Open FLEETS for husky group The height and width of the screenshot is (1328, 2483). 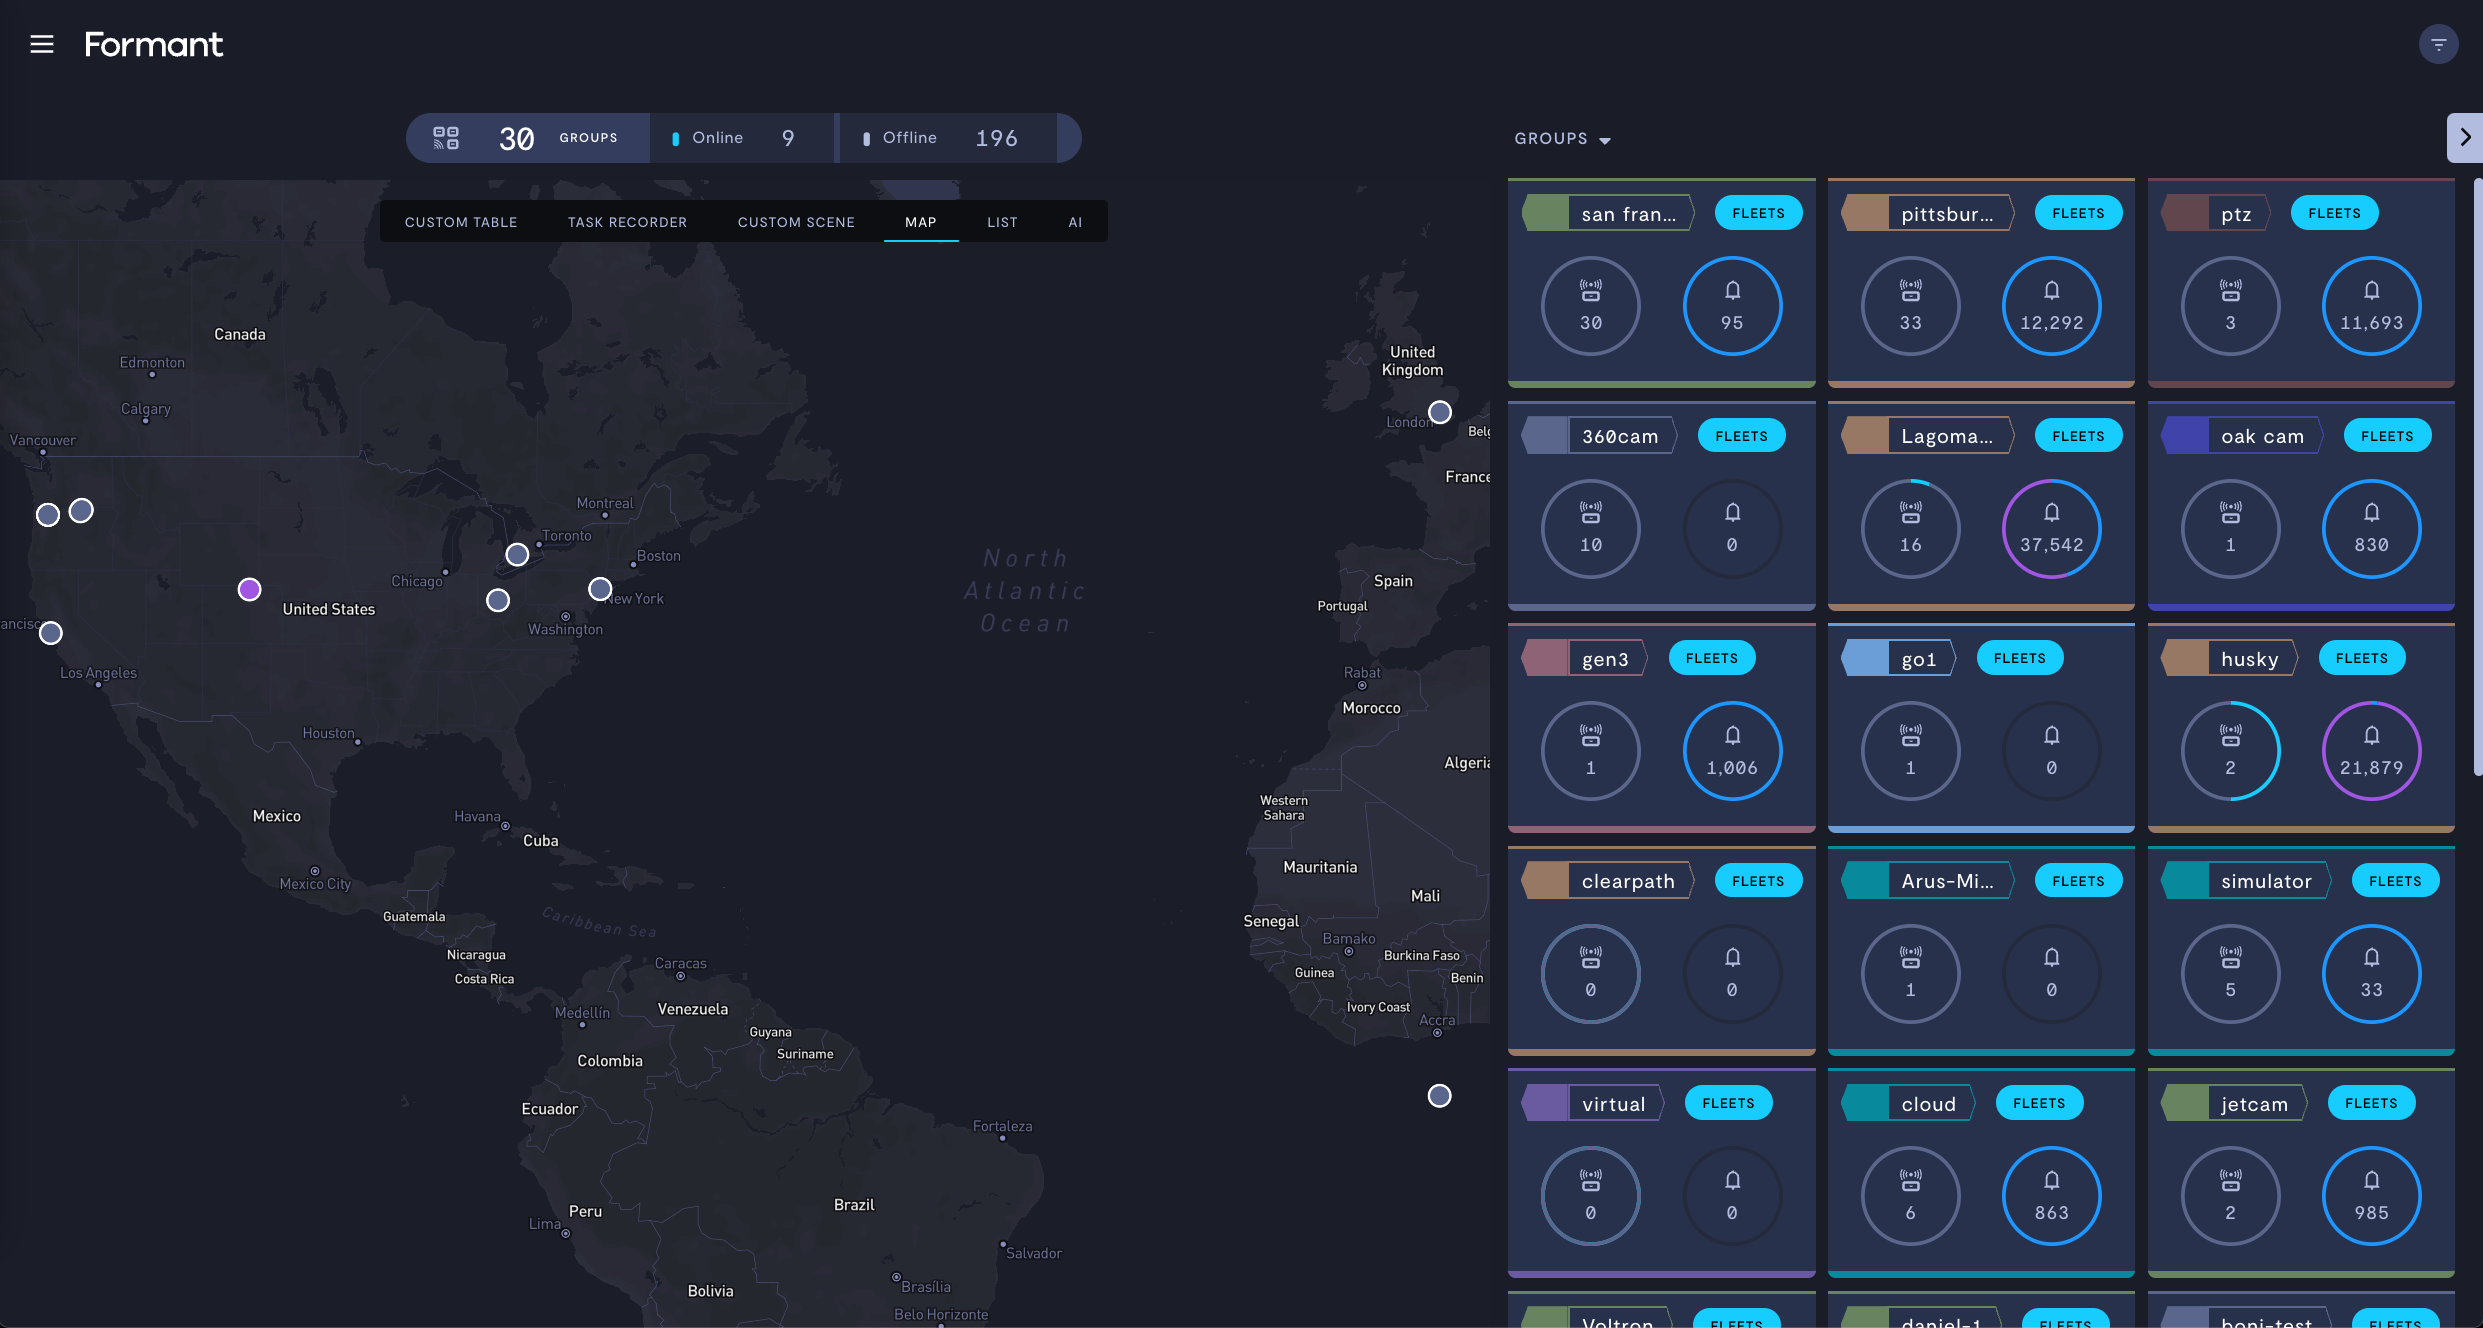2361,658
